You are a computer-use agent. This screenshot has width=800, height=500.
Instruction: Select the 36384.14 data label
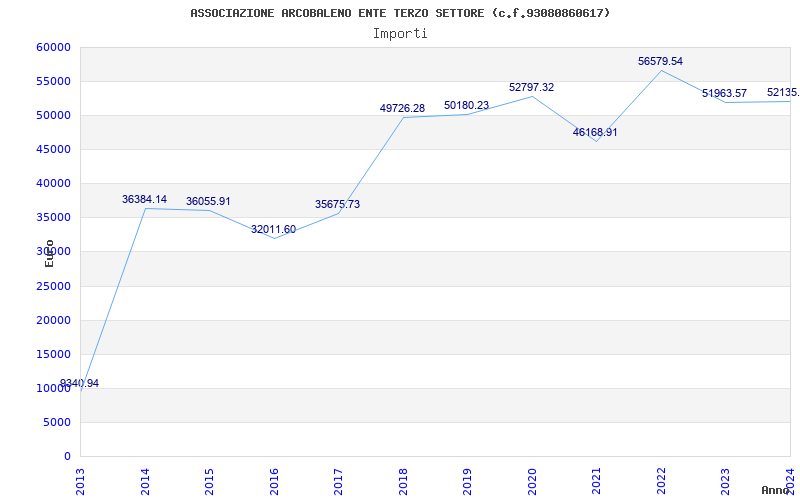click(x=144, y=199)
